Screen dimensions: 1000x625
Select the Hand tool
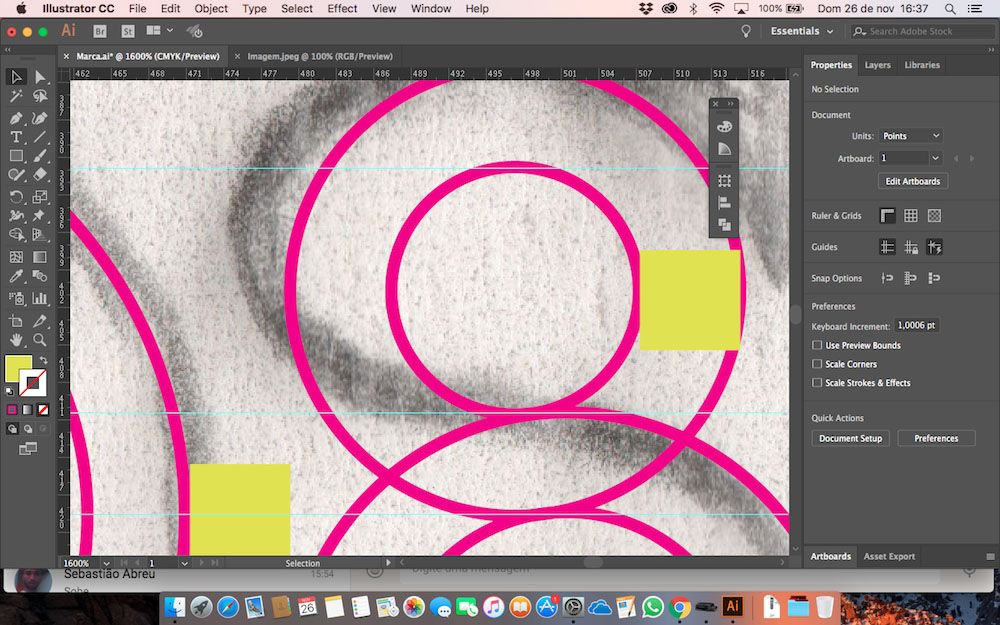coord(16,340)
